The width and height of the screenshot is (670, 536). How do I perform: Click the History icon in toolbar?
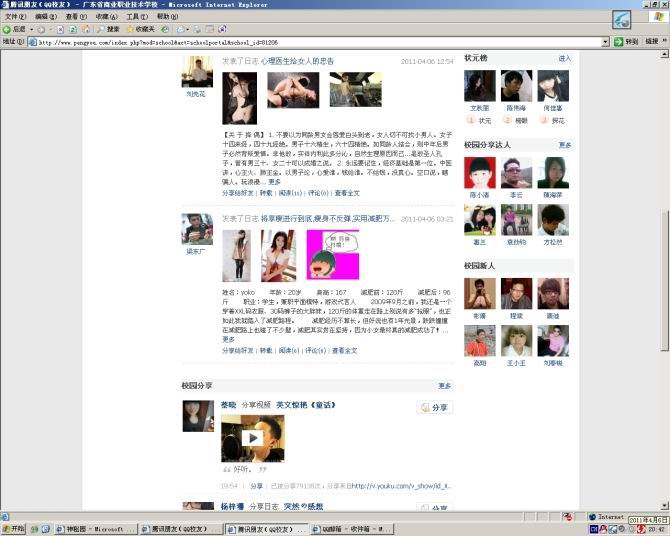point(165,29)
